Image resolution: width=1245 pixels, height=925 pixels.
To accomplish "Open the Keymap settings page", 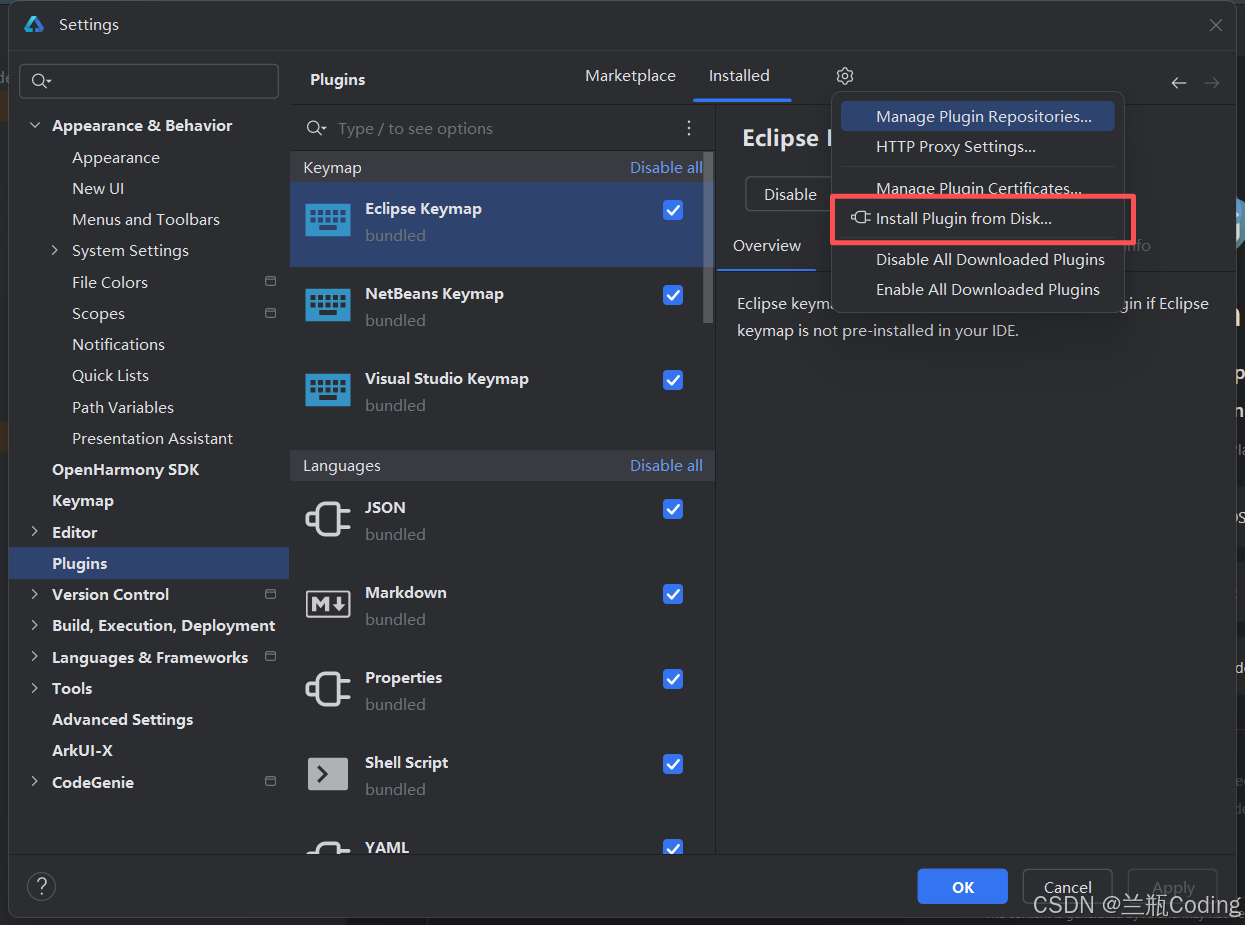I will [x=82, y=500].
